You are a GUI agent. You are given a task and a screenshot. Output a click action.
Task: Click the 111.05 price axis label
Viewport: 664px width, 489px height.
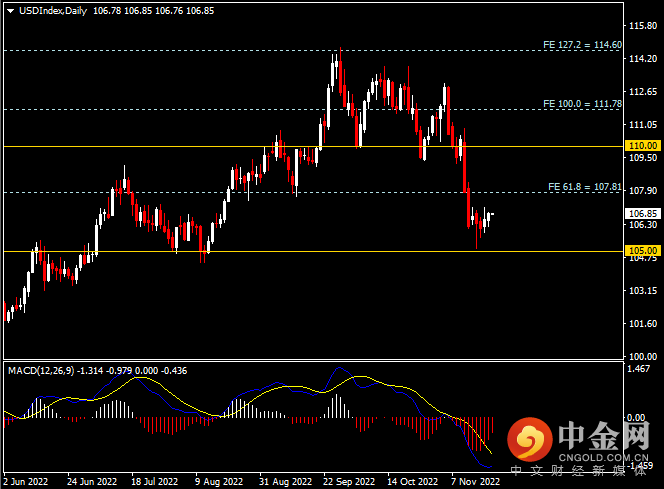coord(643,125)
